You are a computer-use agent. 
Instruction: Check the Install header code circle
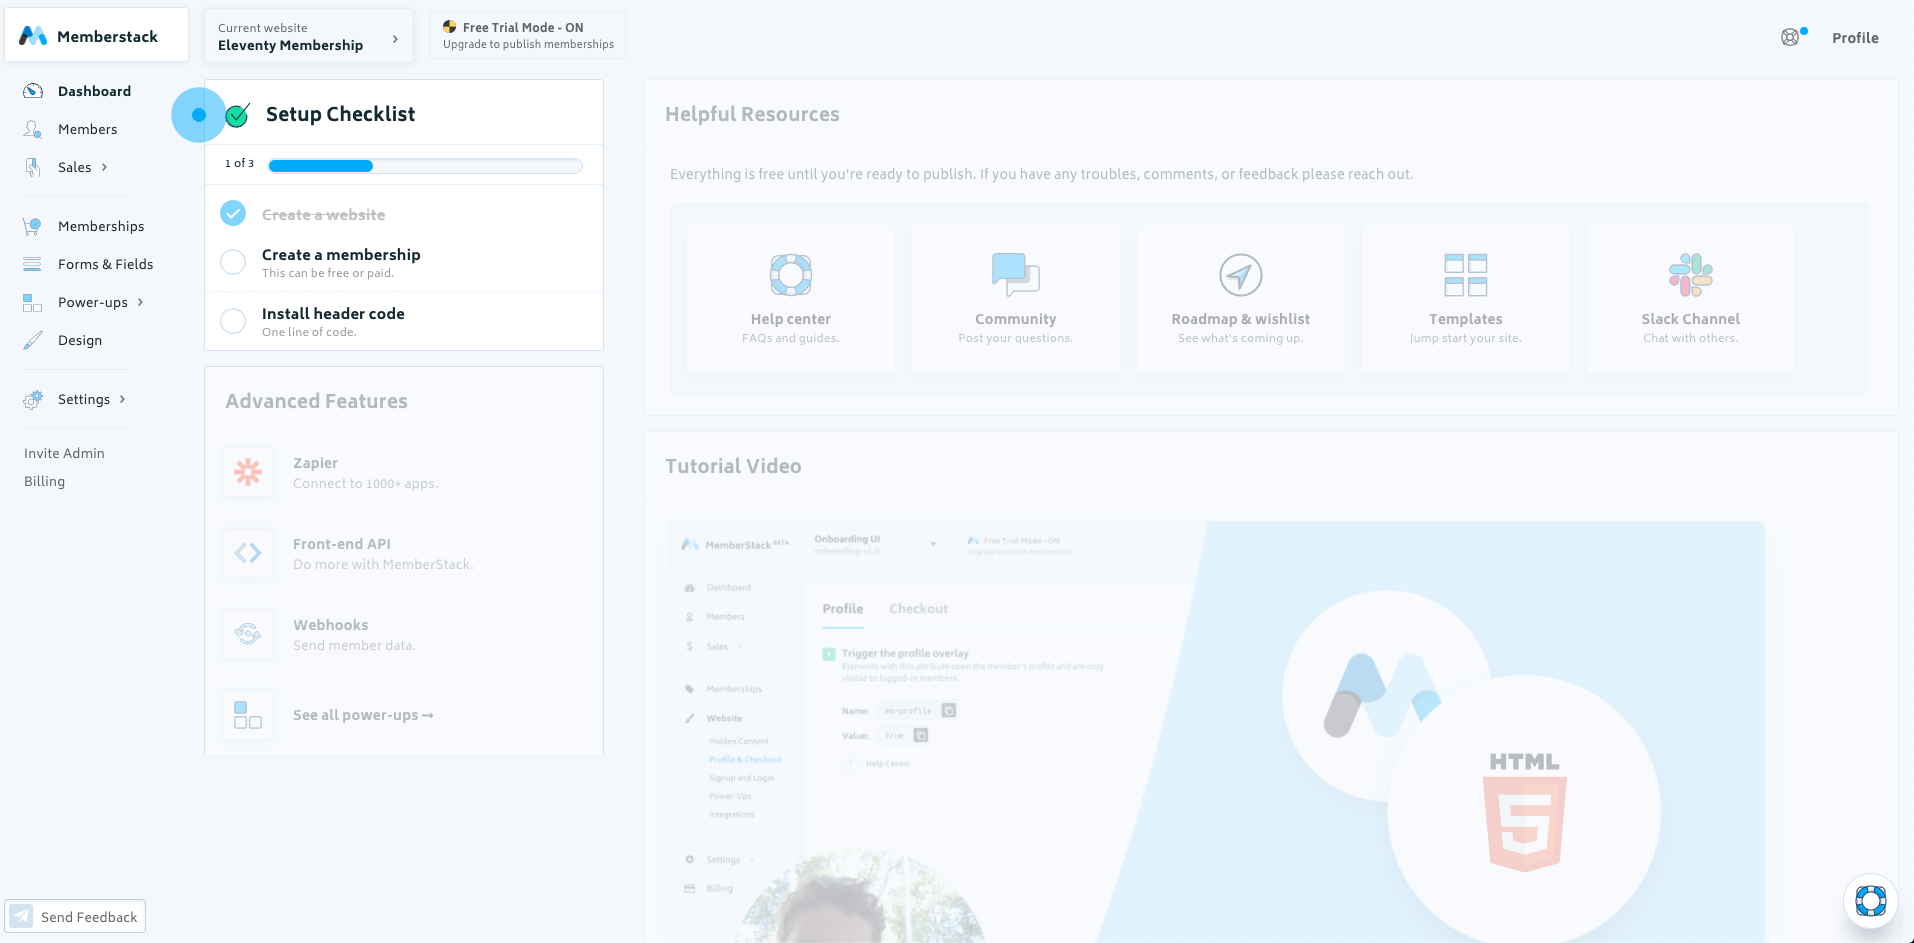(x=233, y=321)
